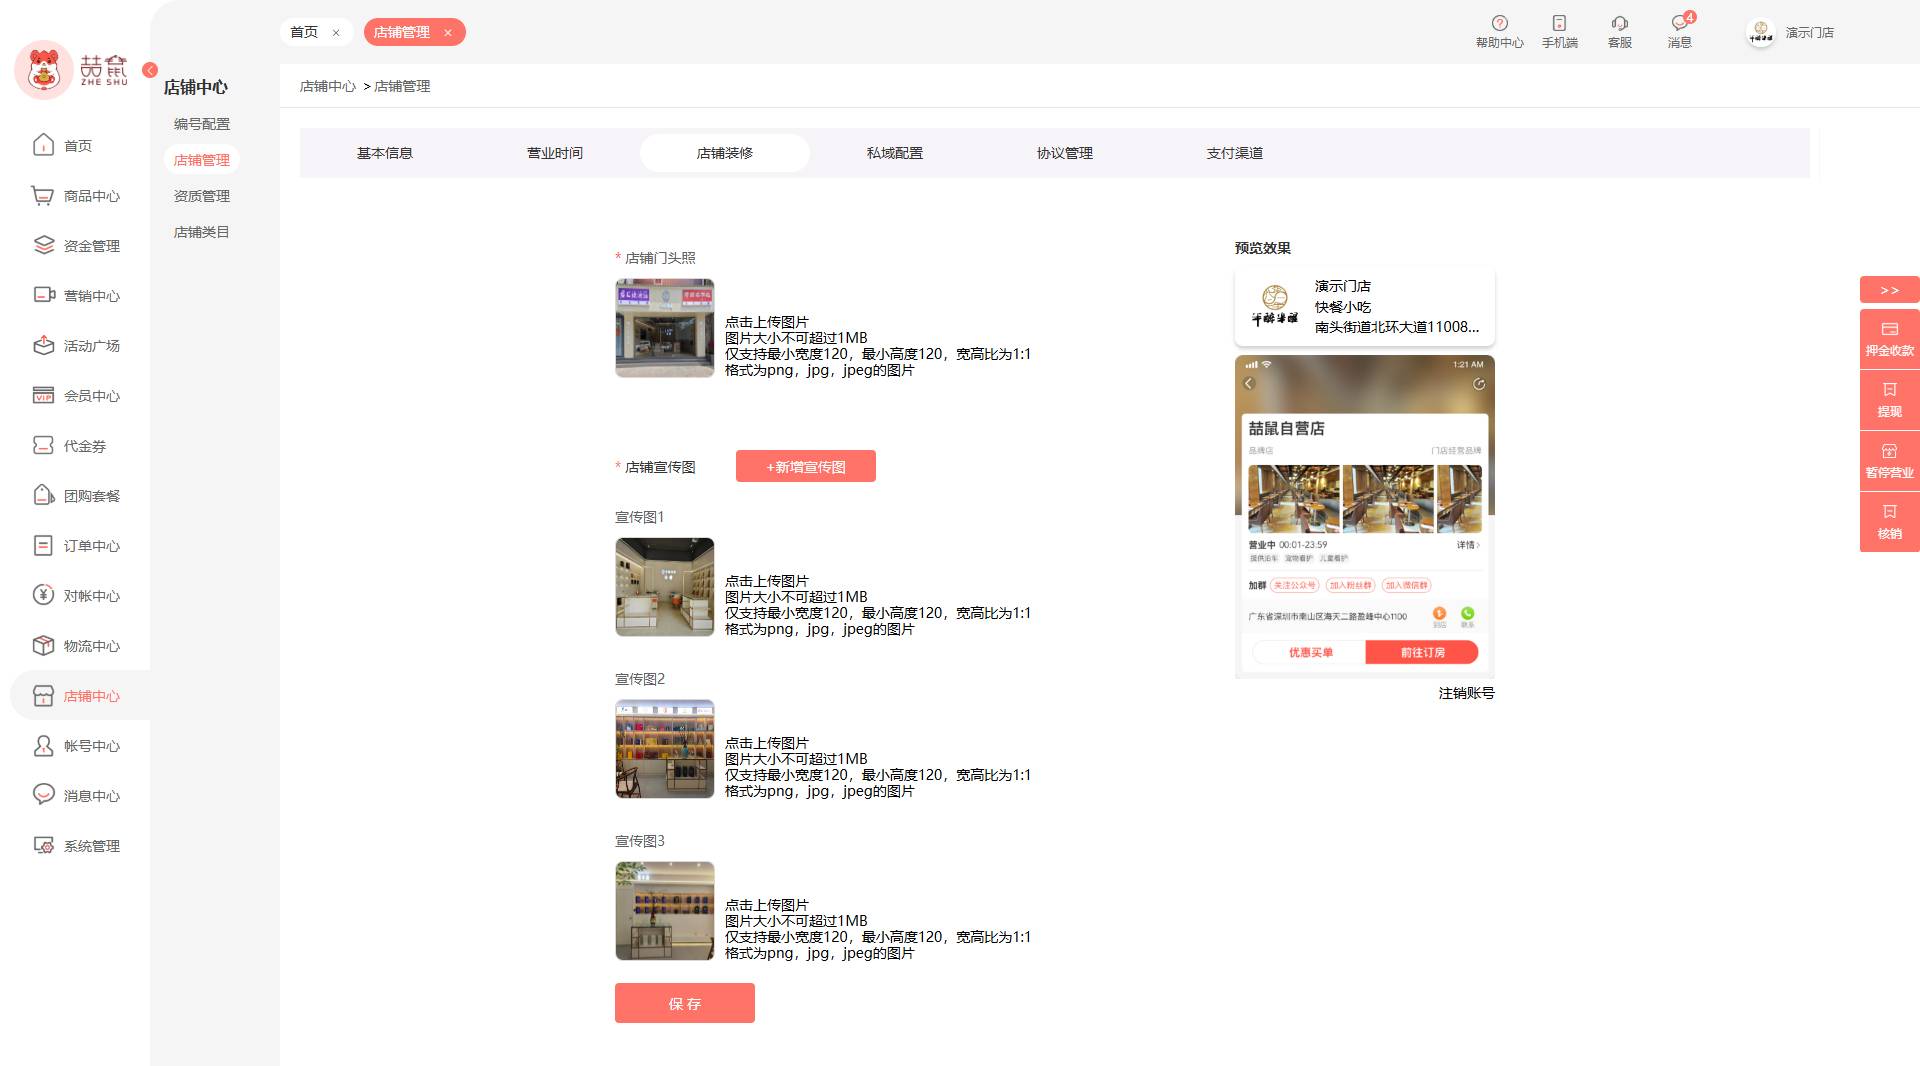Close the 店铺管理 page tab
The height and width of the screenshot is (1066, 1920).
[448, 33]
